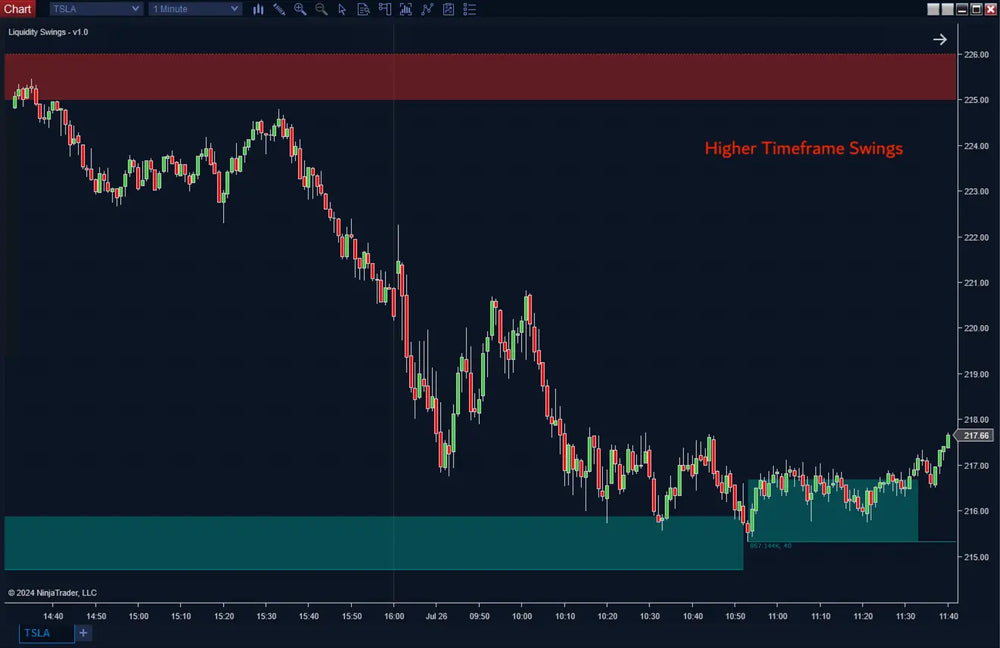Open the TSLA instrument dropdown
This screenshot has height=648, width=1000.
click(95, 8)
